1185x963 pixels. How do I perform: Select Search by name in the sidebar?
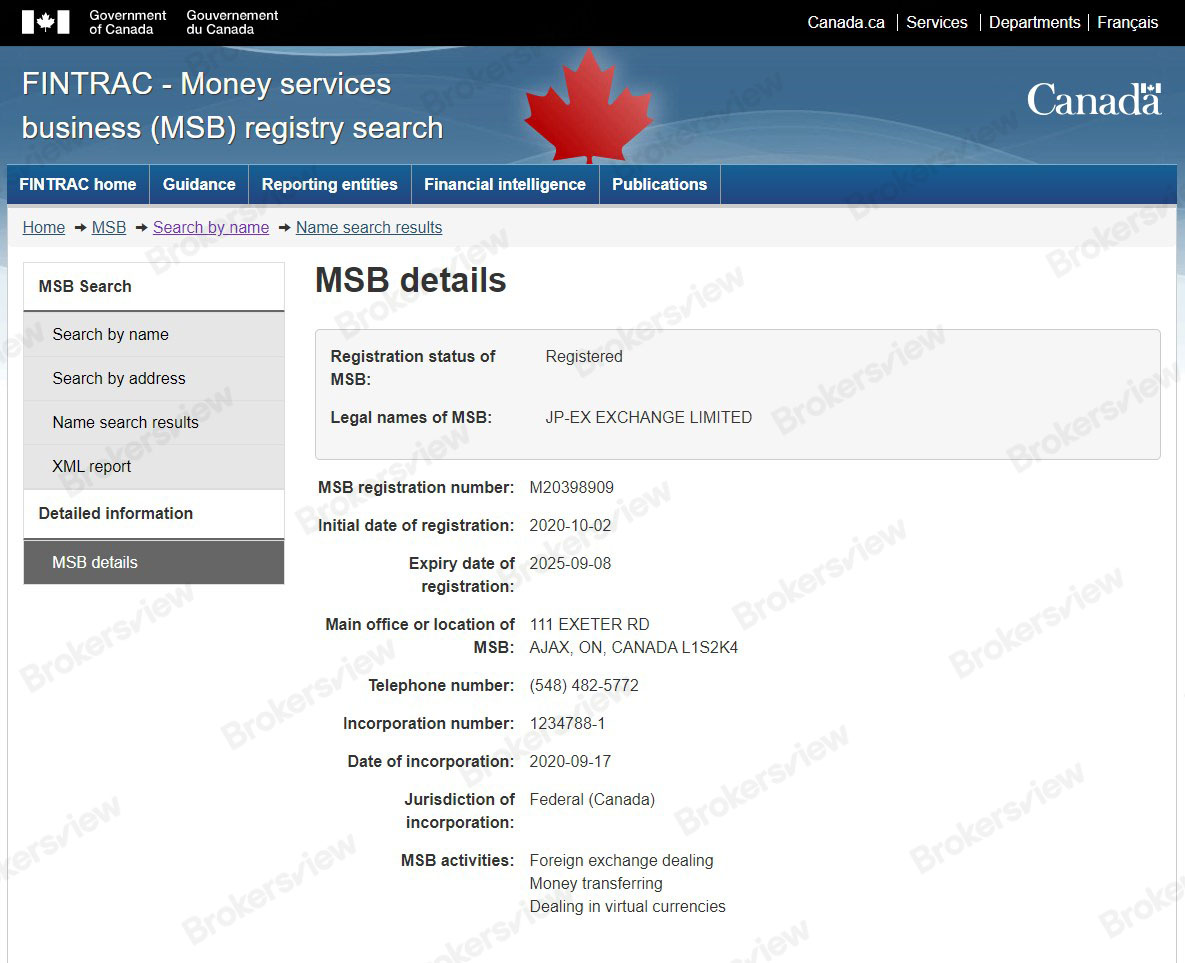[110, 334]
